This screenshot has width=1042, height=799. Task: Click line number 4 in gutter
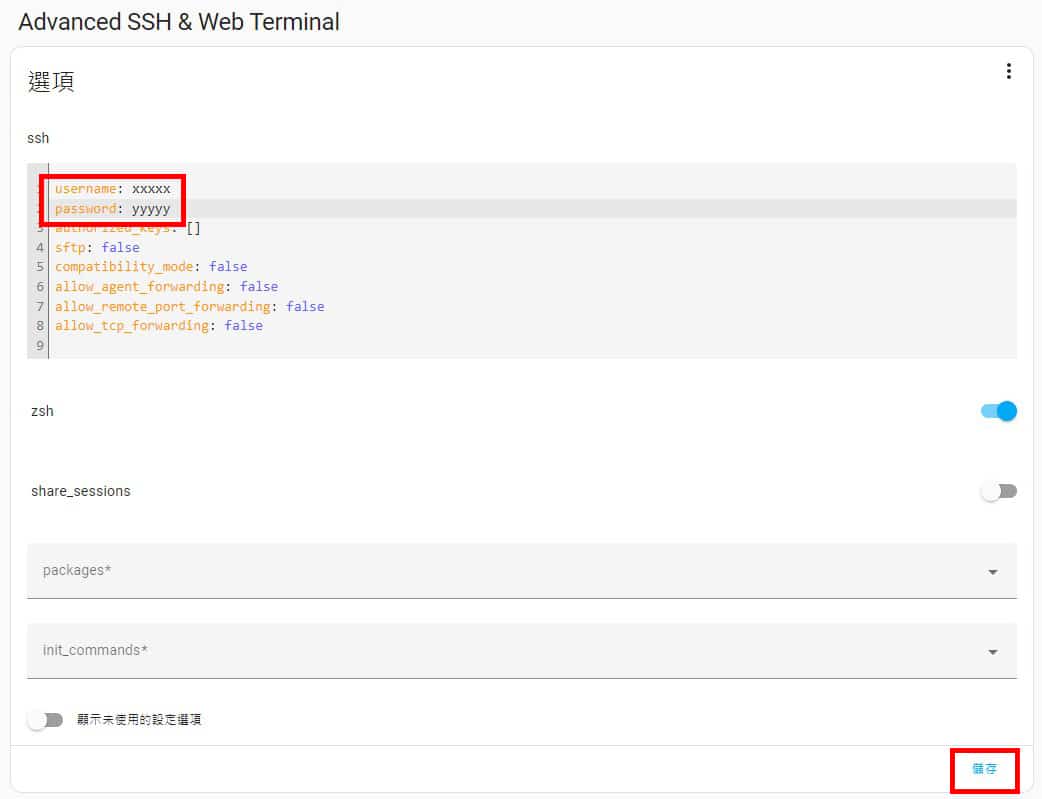39,247
